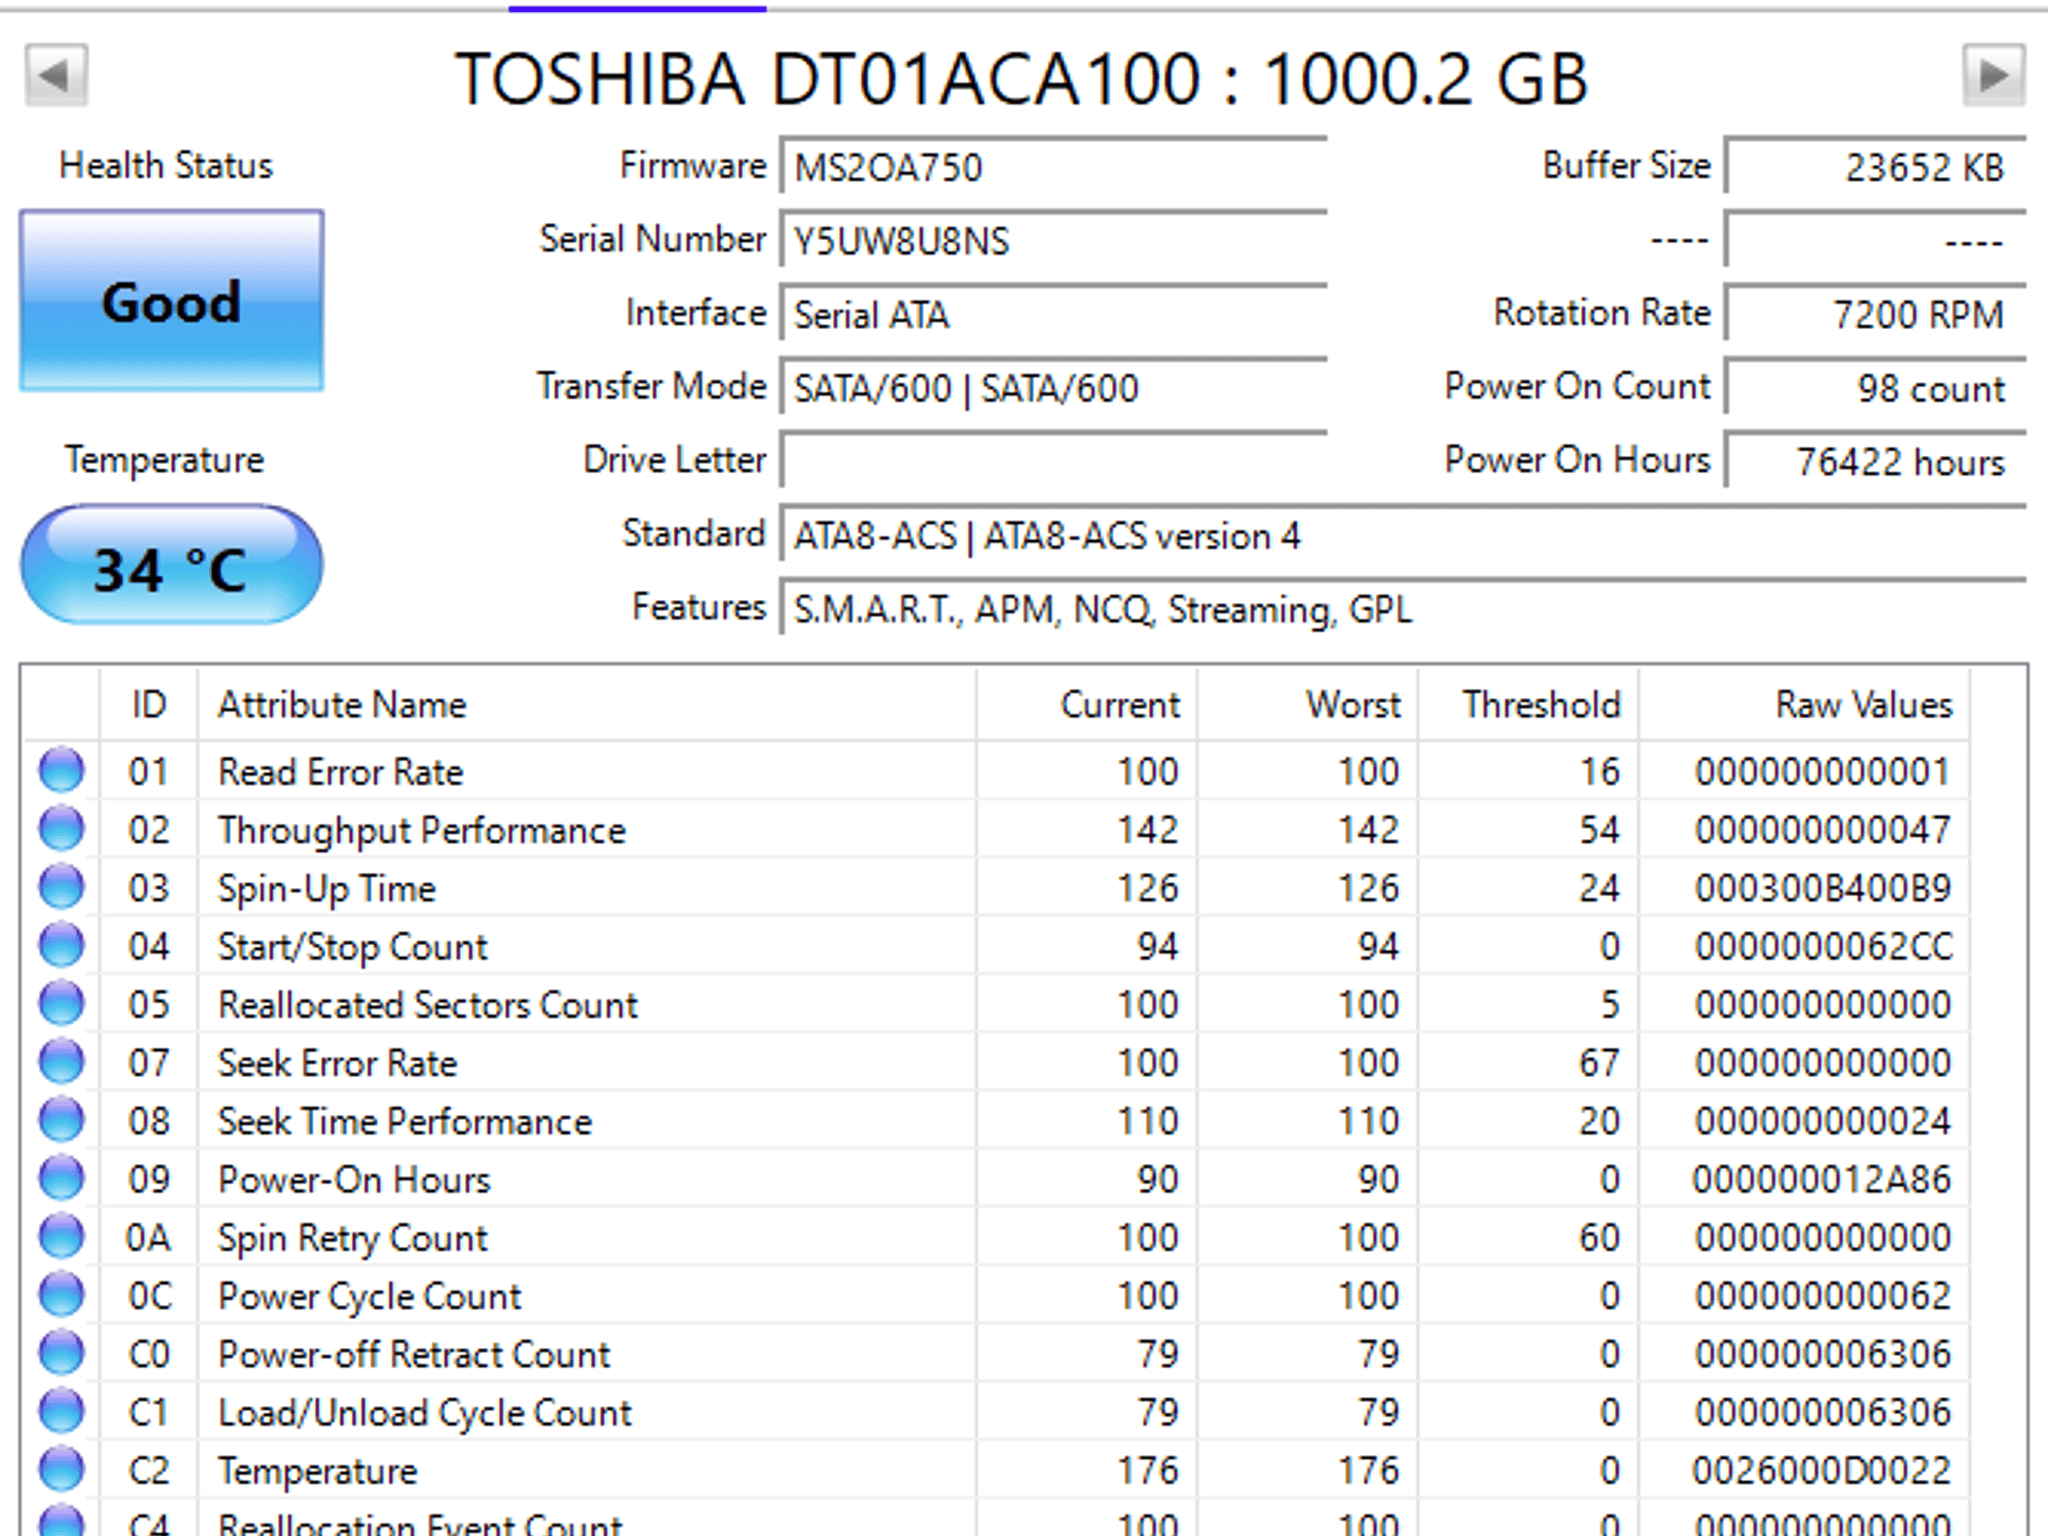Go to previous disk with left arrow
The image size is (2048, 1536).
pyautogui.click(x=56, y=75)
